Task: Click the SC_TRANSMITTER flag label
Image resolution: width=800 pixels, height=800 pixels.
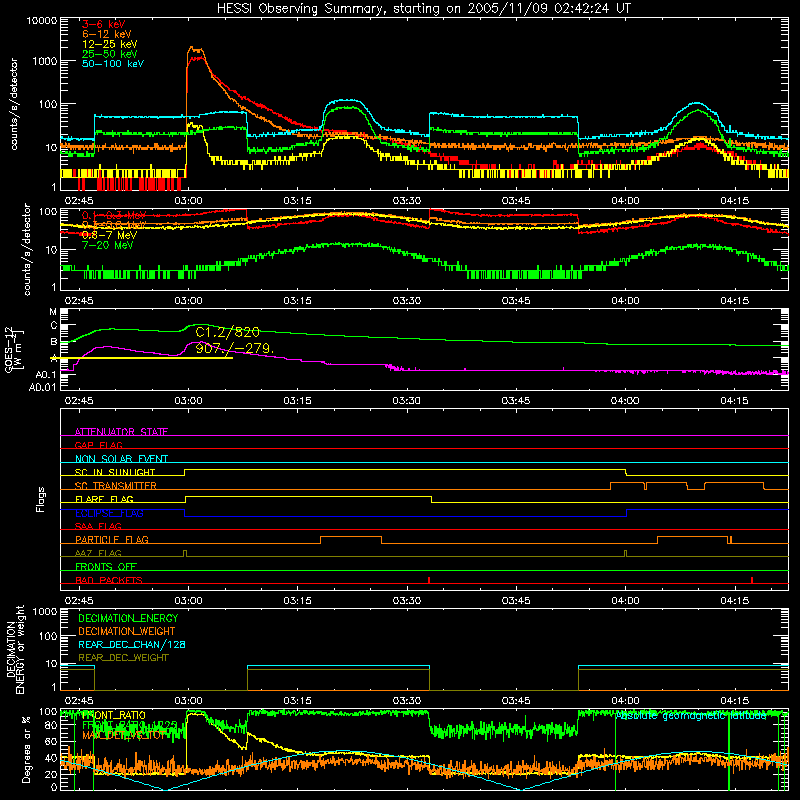Action: (116, 485)
